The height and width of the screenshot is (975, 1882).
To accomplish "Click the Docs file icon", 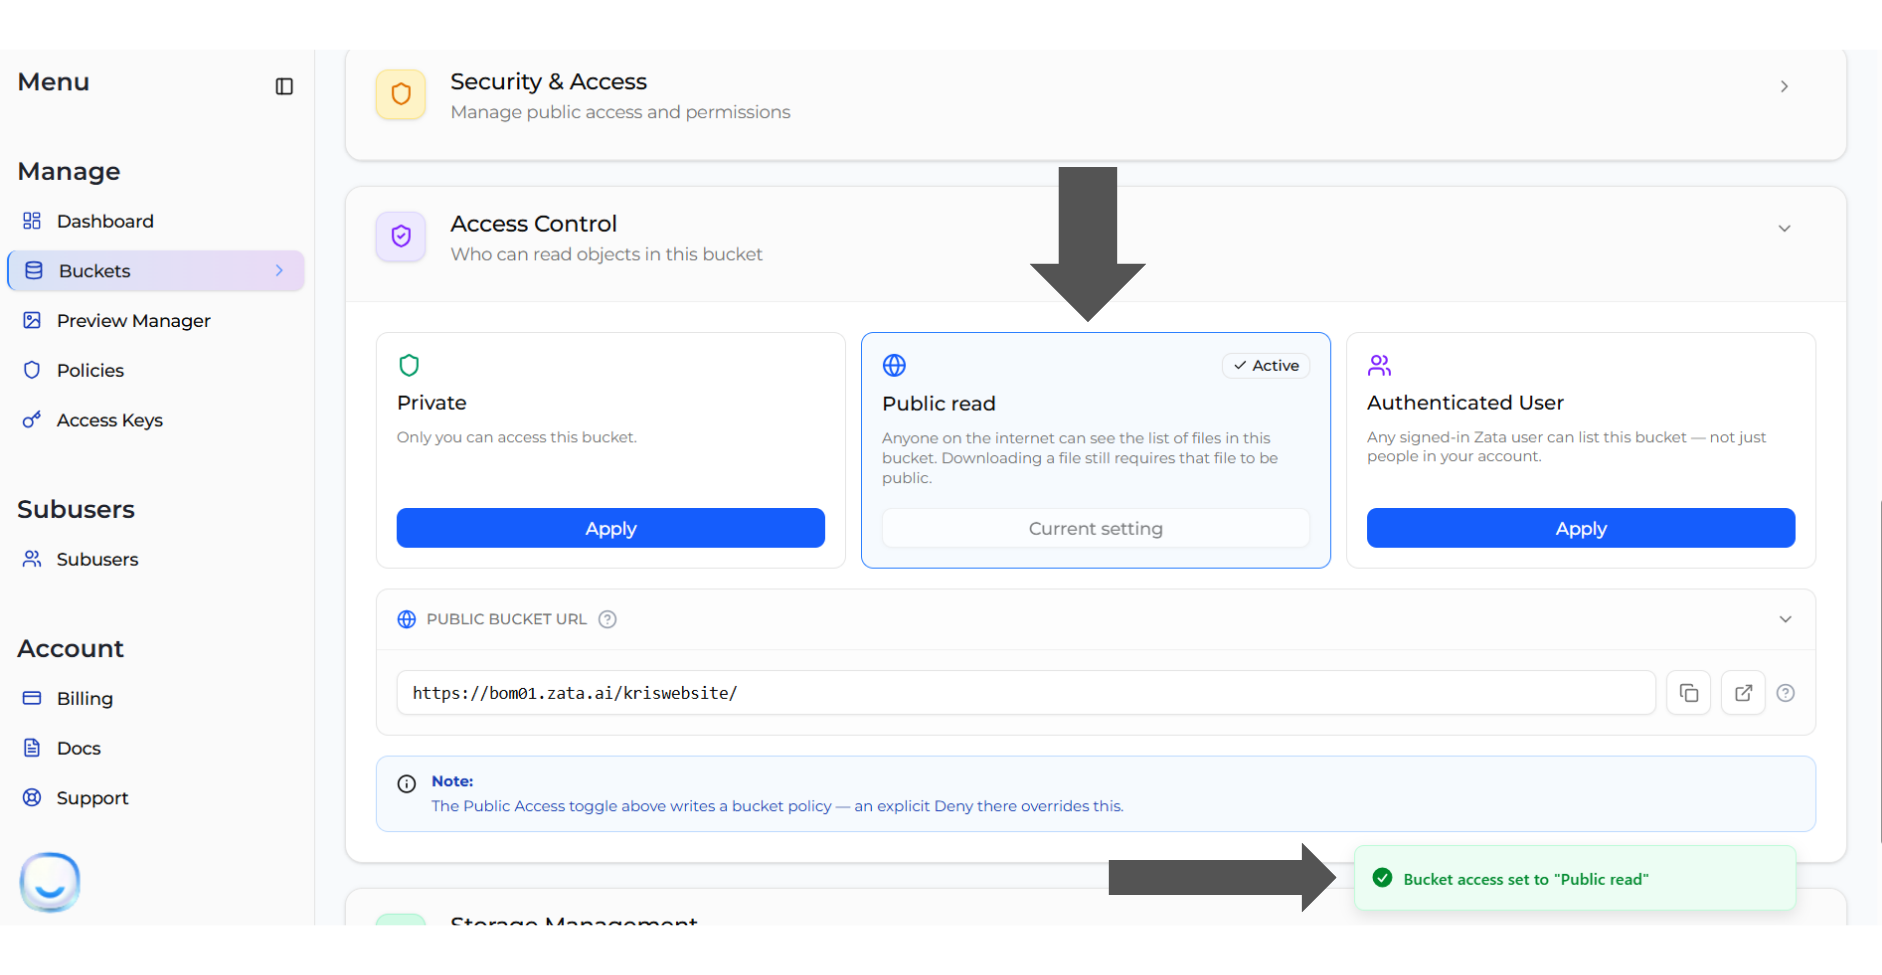I will pos(32,748).
